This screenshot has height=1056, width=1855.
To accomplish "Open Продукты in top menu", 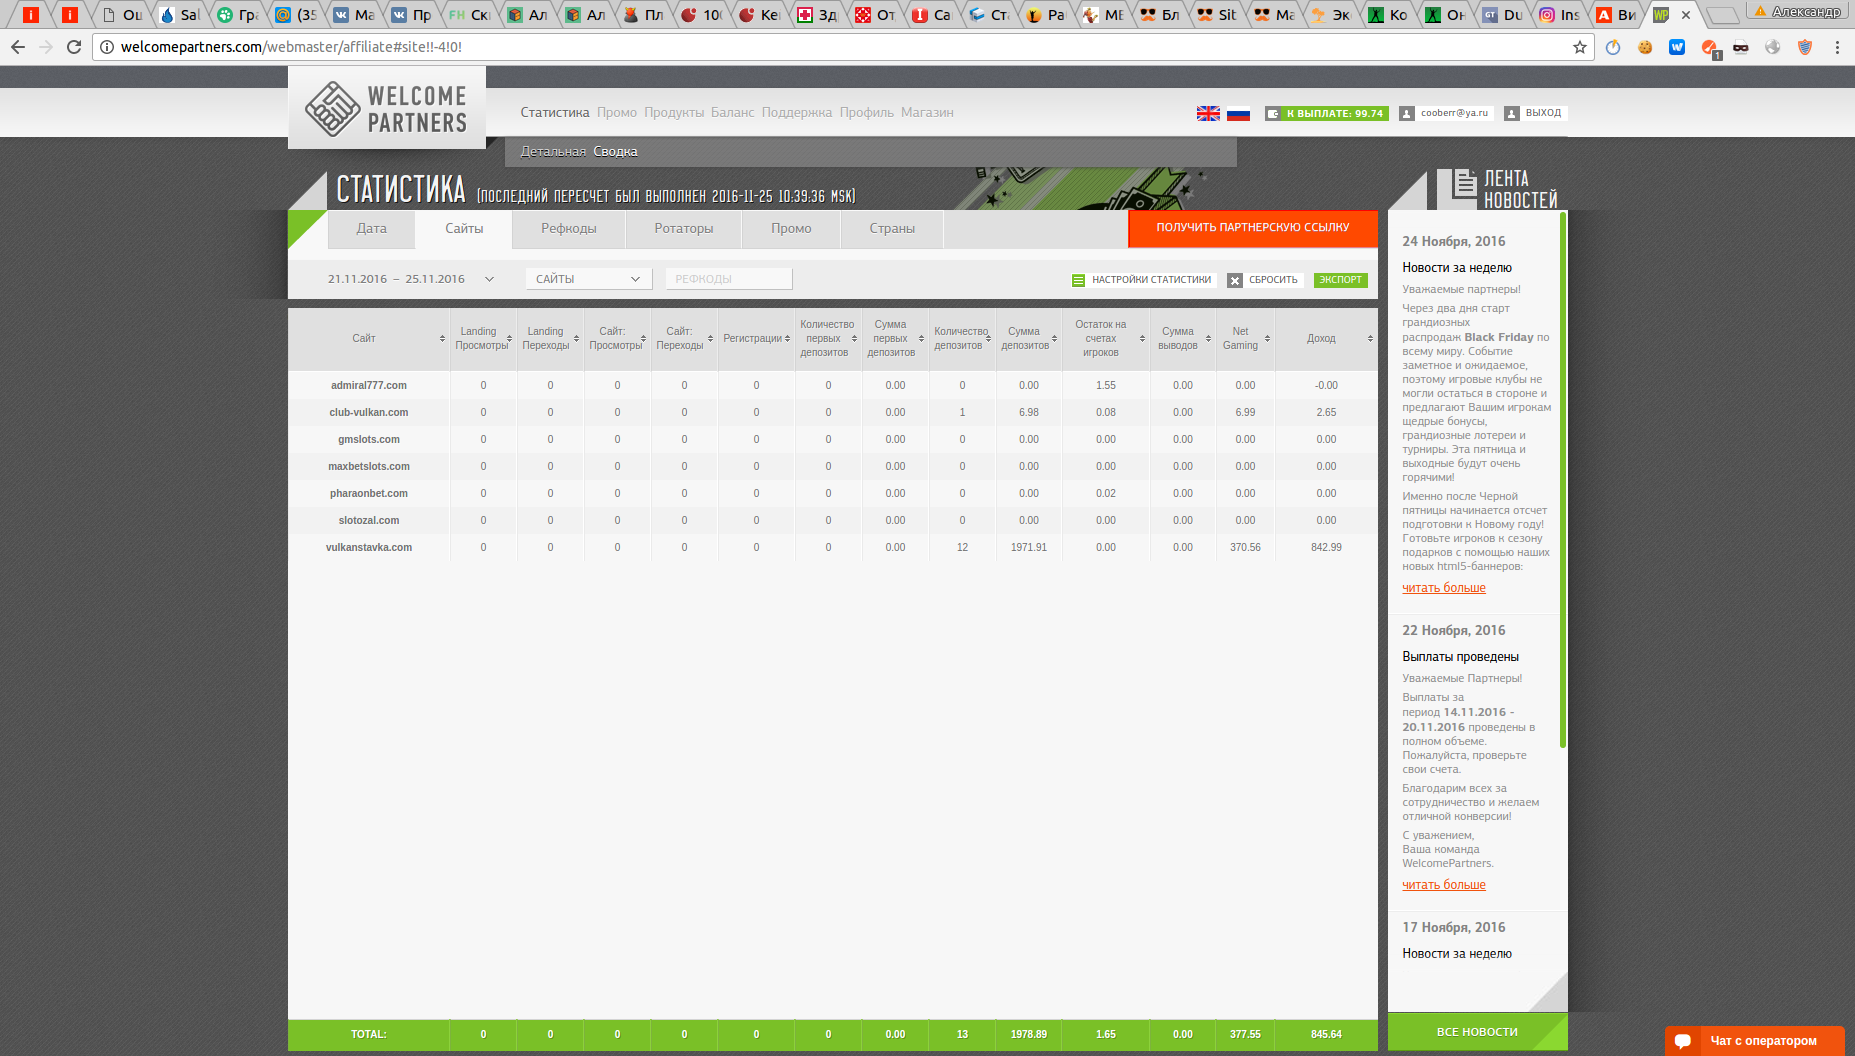I will click(674, 113).
